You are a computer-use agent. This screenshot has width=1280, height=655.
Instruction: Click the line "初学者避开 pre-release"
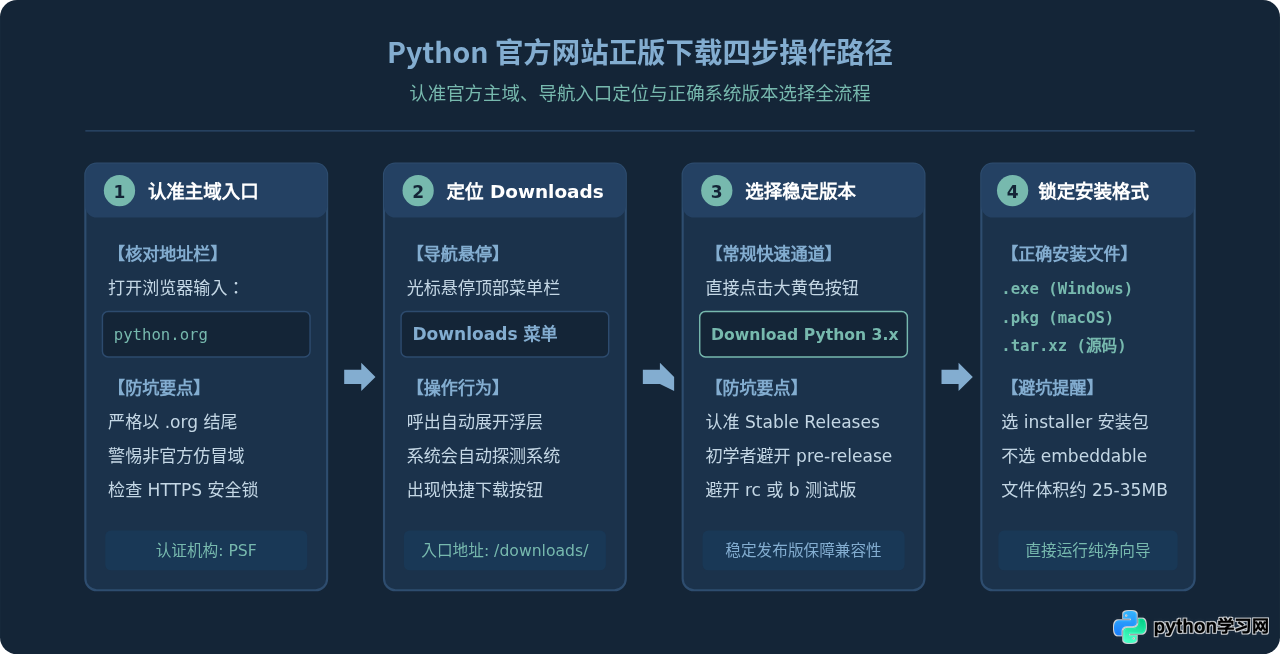pyautogui.click(x=799, y=456)
